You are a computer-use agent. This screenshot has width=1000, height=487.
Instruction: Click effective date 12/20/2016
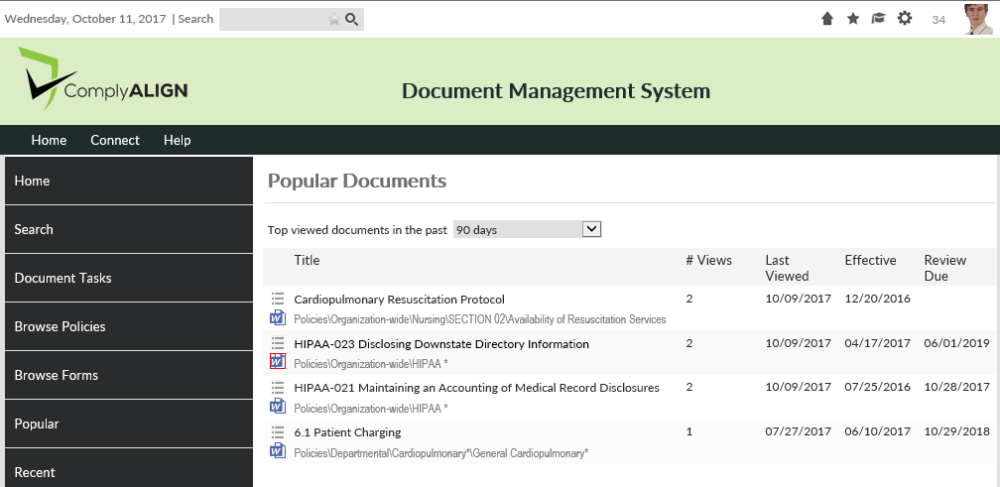click(x=878, y=298)
